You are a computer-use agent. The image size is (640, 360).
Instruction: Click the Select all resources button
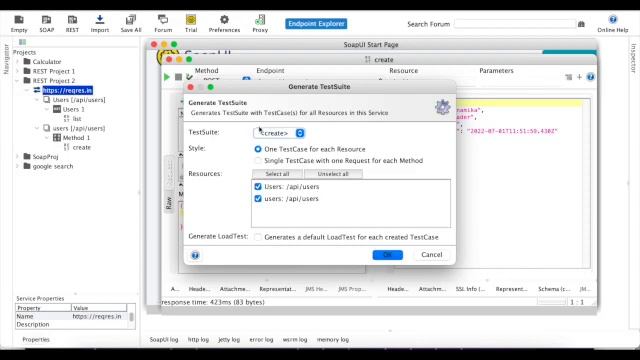point(278,174)
